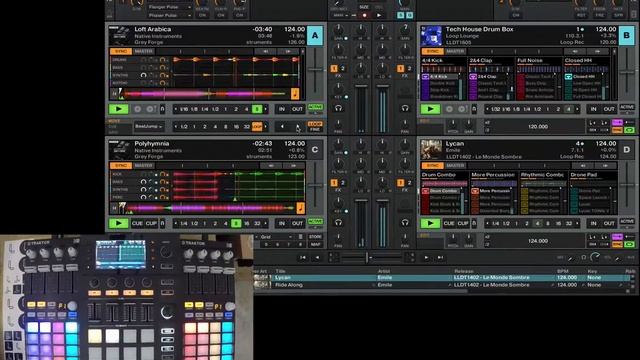
Task: Assign FX unit 2 to channel B
Action: tap(409, 69)
